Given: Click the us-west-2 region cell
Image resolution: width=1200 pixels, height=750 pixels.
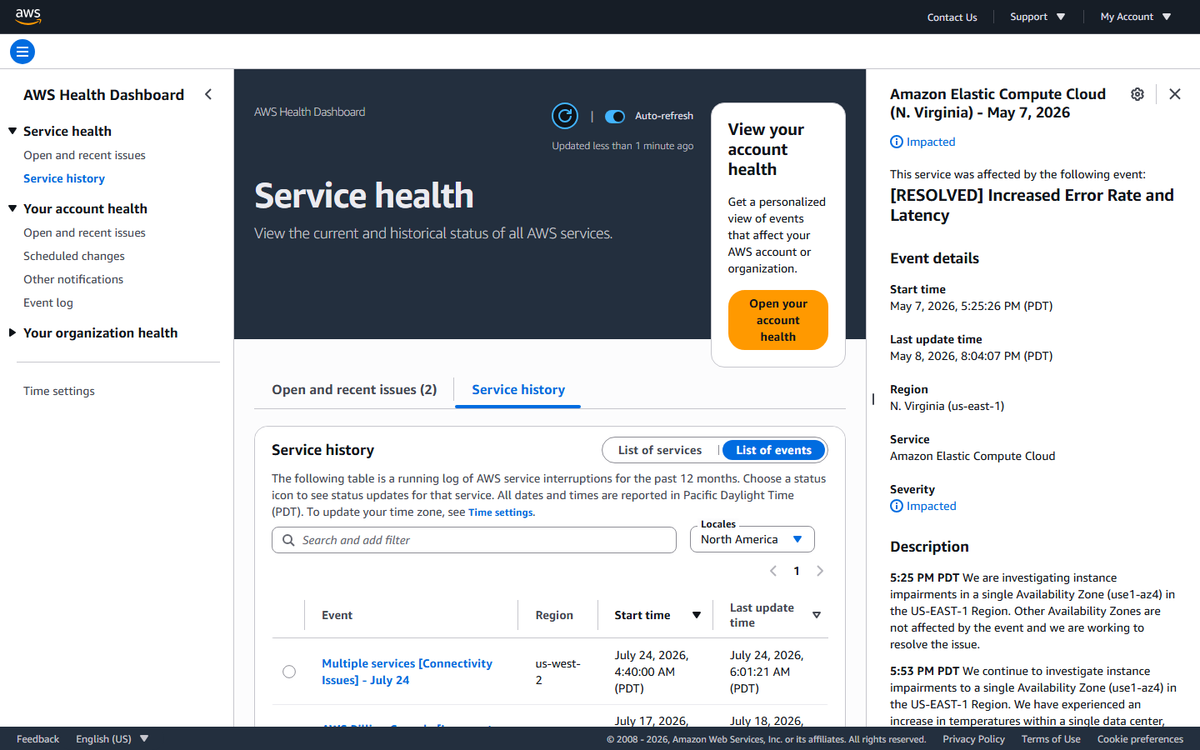Looking at the screenshot, I should (557, 672).
